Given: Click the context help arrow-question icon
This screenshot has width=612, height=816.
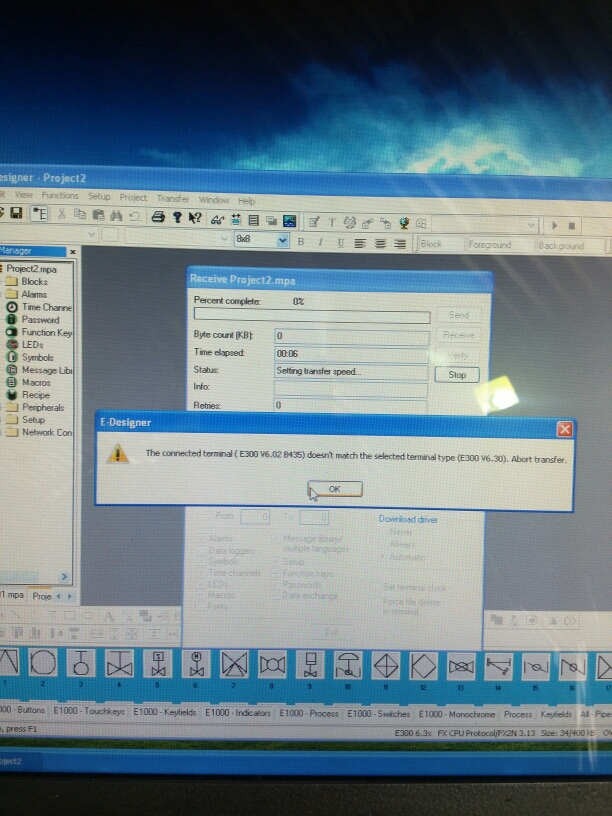Looking at the screenshot, I should pyautogui.click(x=195, y=218).
